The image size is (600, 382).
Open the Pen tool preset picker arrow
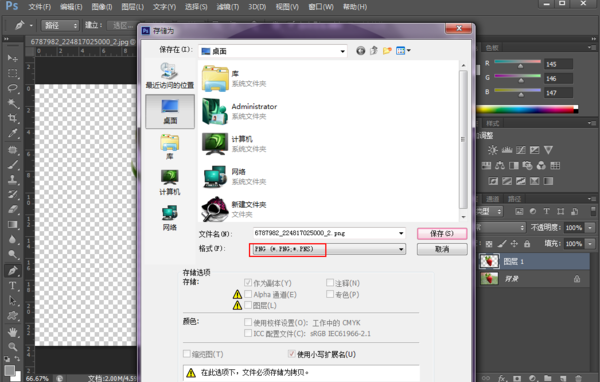coord(31,26)
